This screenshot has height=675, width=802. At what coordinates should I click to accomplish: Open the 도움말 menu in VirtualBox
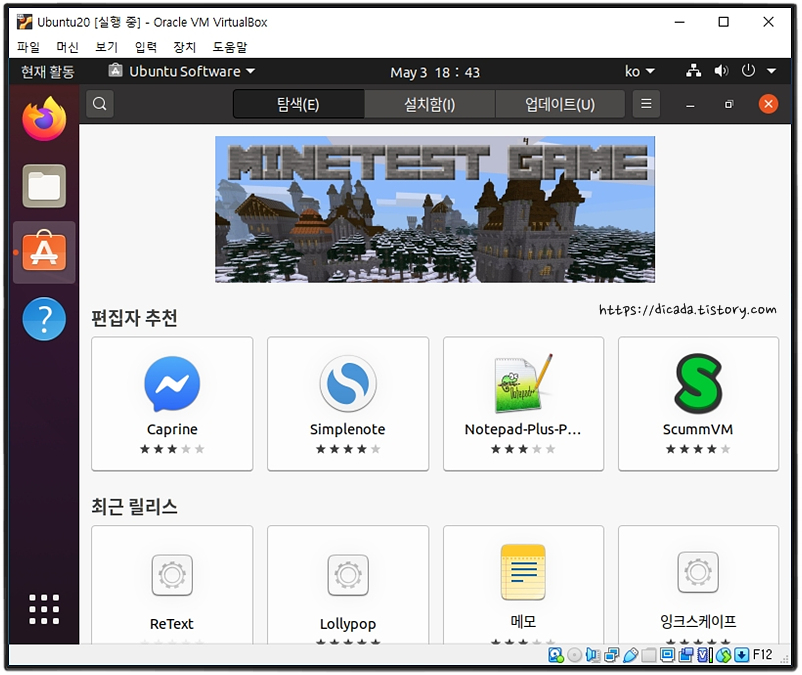coord(230,47)
